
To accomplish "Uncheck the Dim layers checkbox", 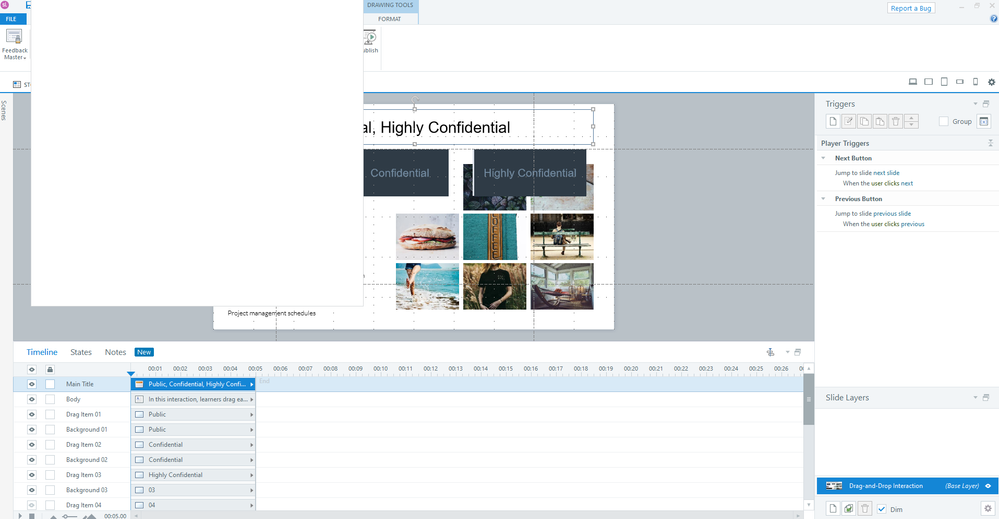I will coord(881,509).
